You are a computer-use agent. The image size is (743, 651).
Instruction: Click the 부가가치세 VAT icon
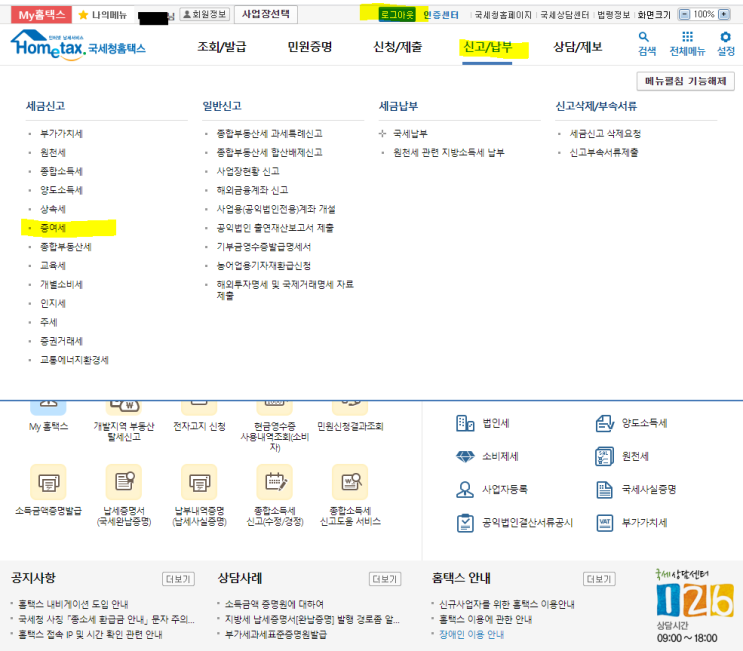(605, 523)
